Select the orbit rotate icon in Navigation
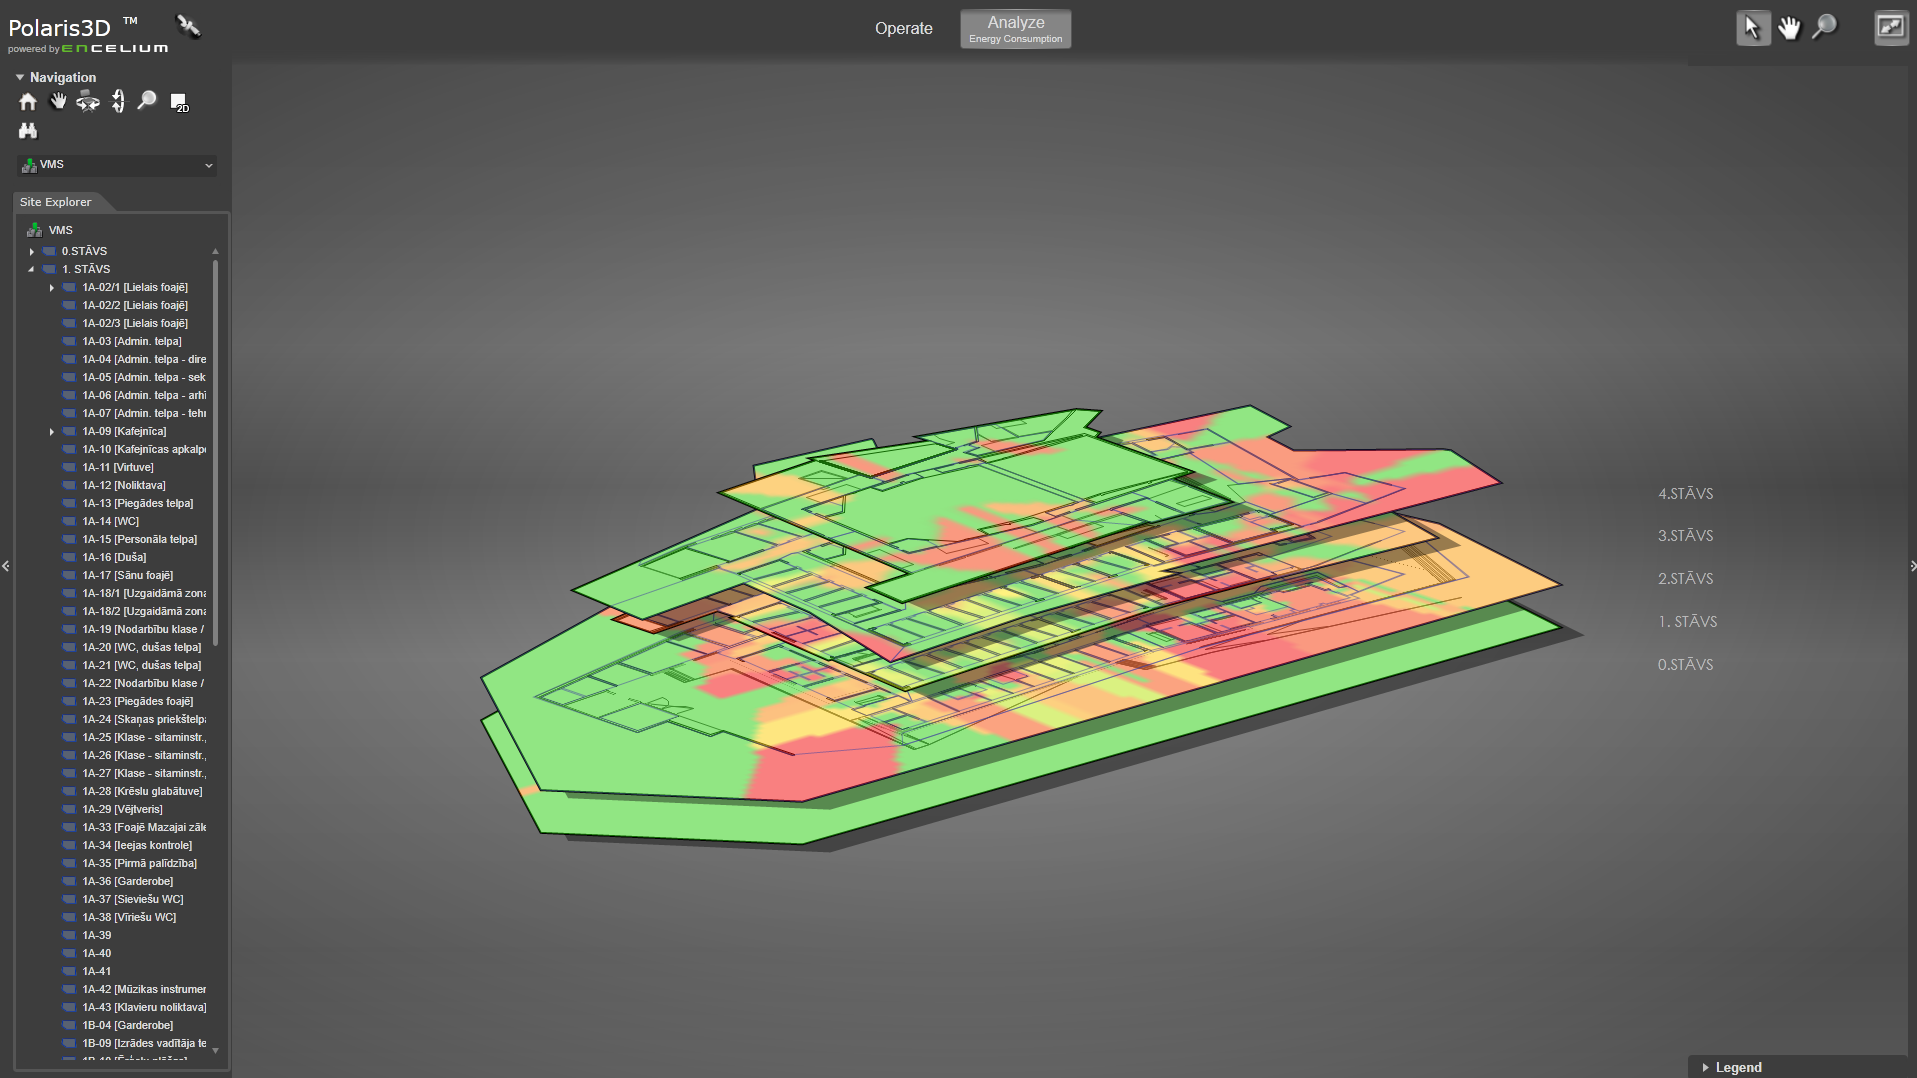Screen dimensions: 1917x1078 click(x=88, y=102)
